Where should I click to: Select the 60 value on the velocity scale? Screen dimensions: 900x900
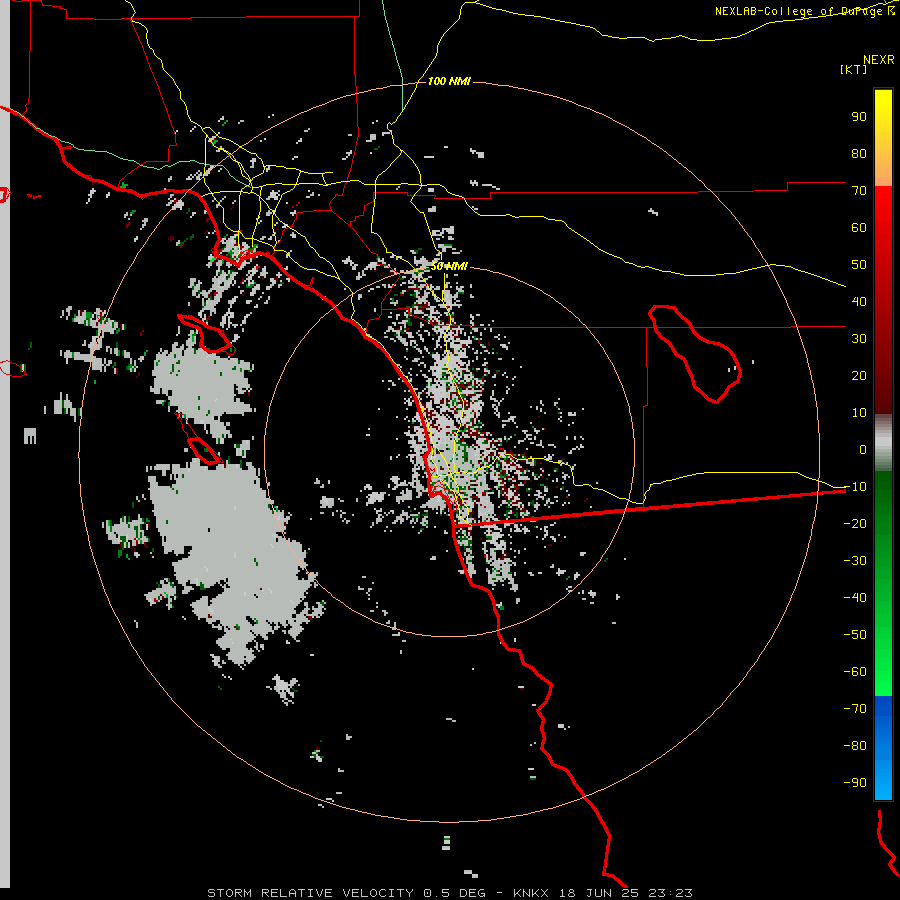[859, 228]
